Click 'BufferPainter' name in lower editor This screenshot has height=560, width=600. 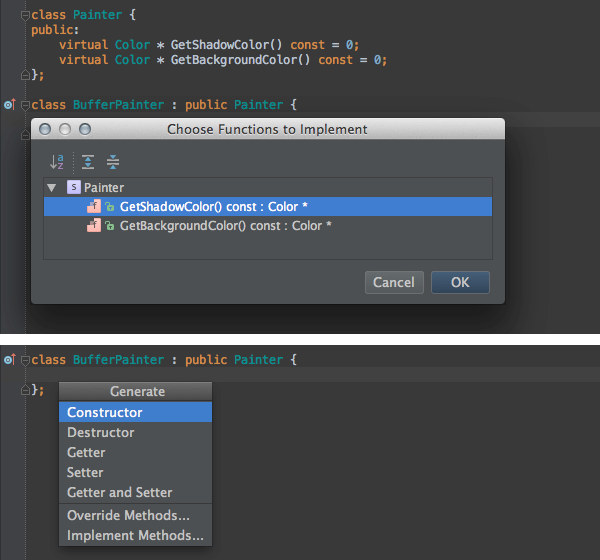click(118, 359)
